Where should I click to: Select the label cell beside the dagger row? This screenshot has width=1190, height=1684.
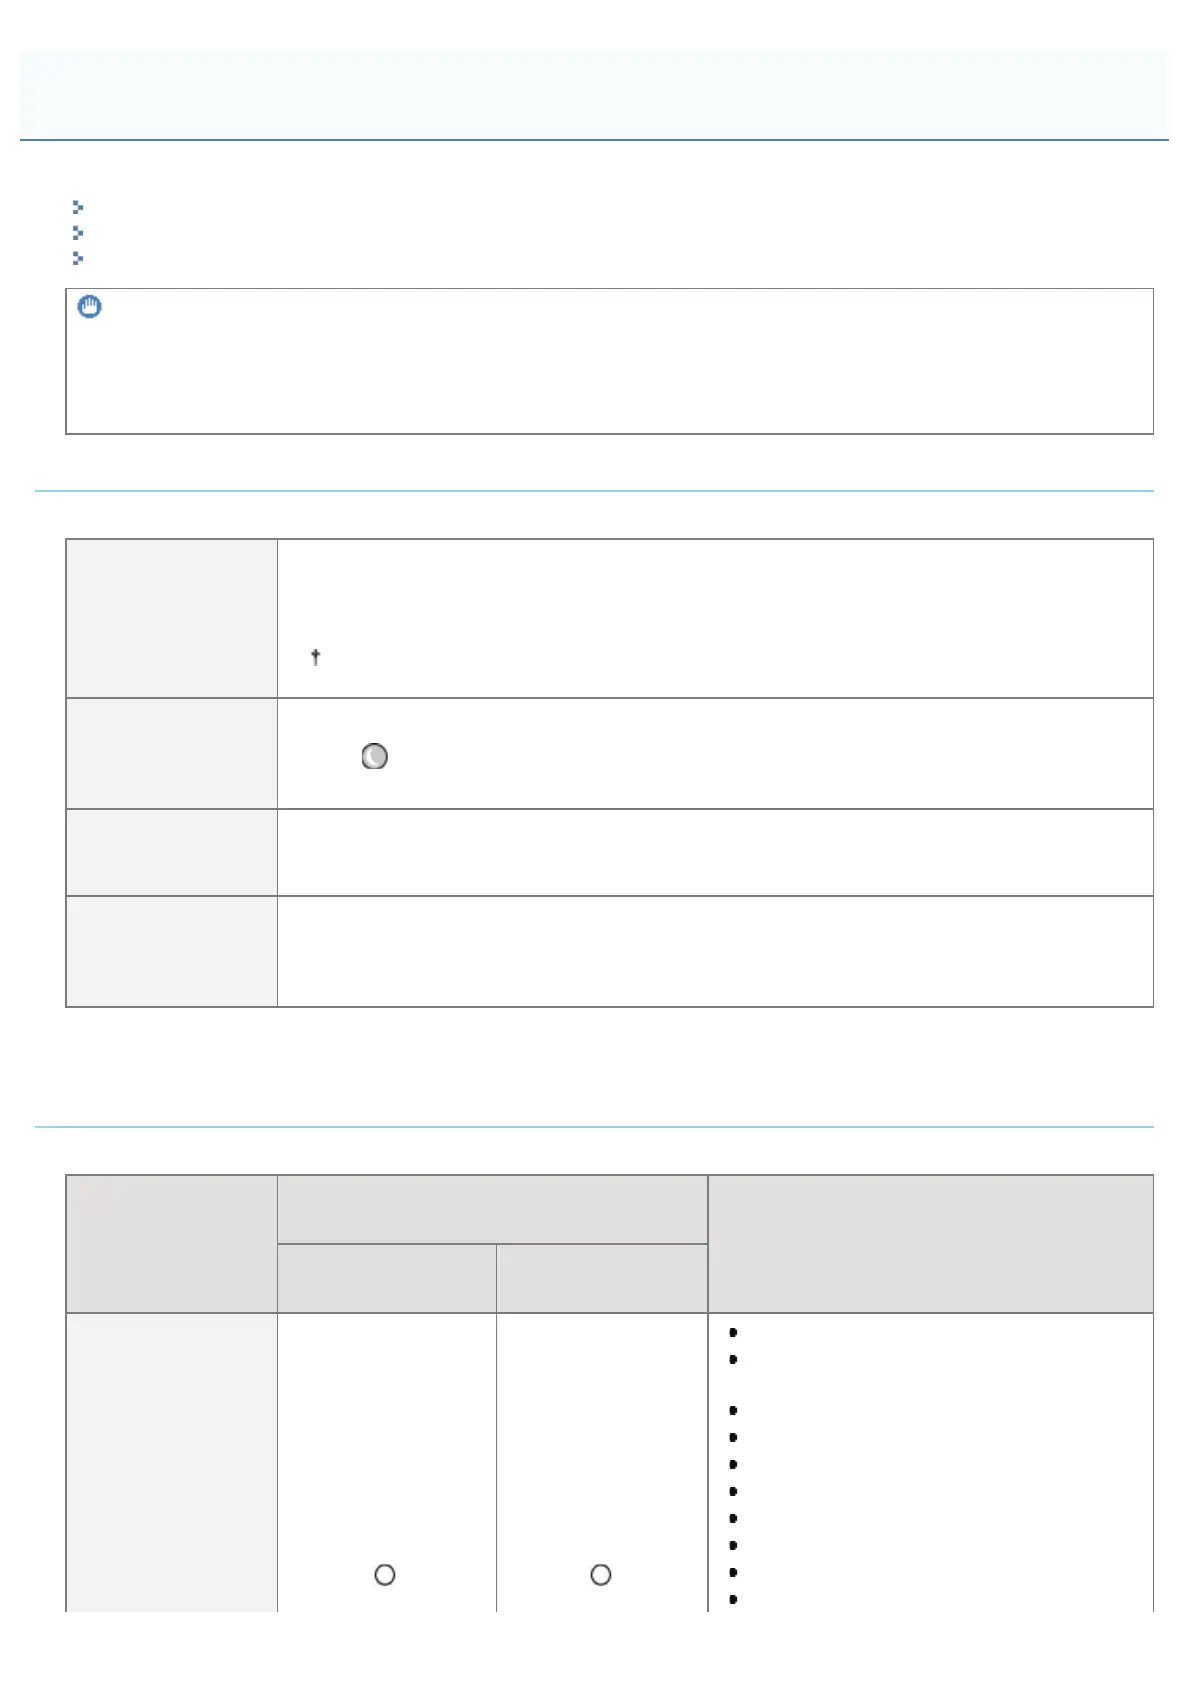click(171, 618)
